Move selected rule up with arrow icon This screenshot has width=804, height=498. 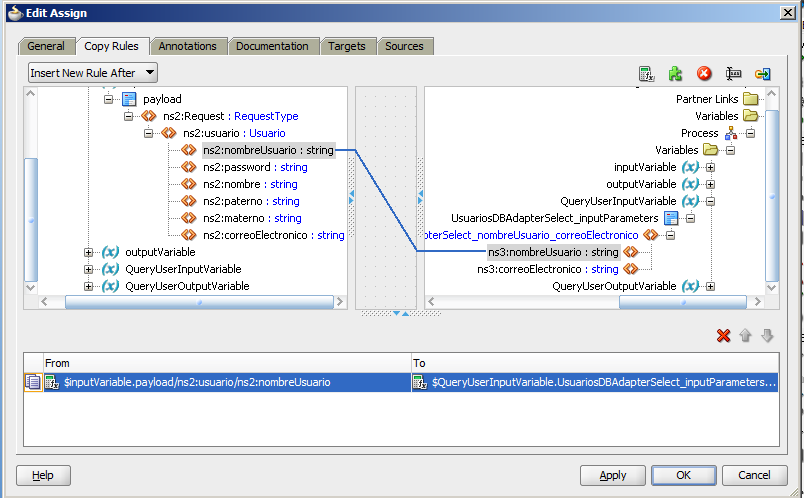[x=746, y=336]
